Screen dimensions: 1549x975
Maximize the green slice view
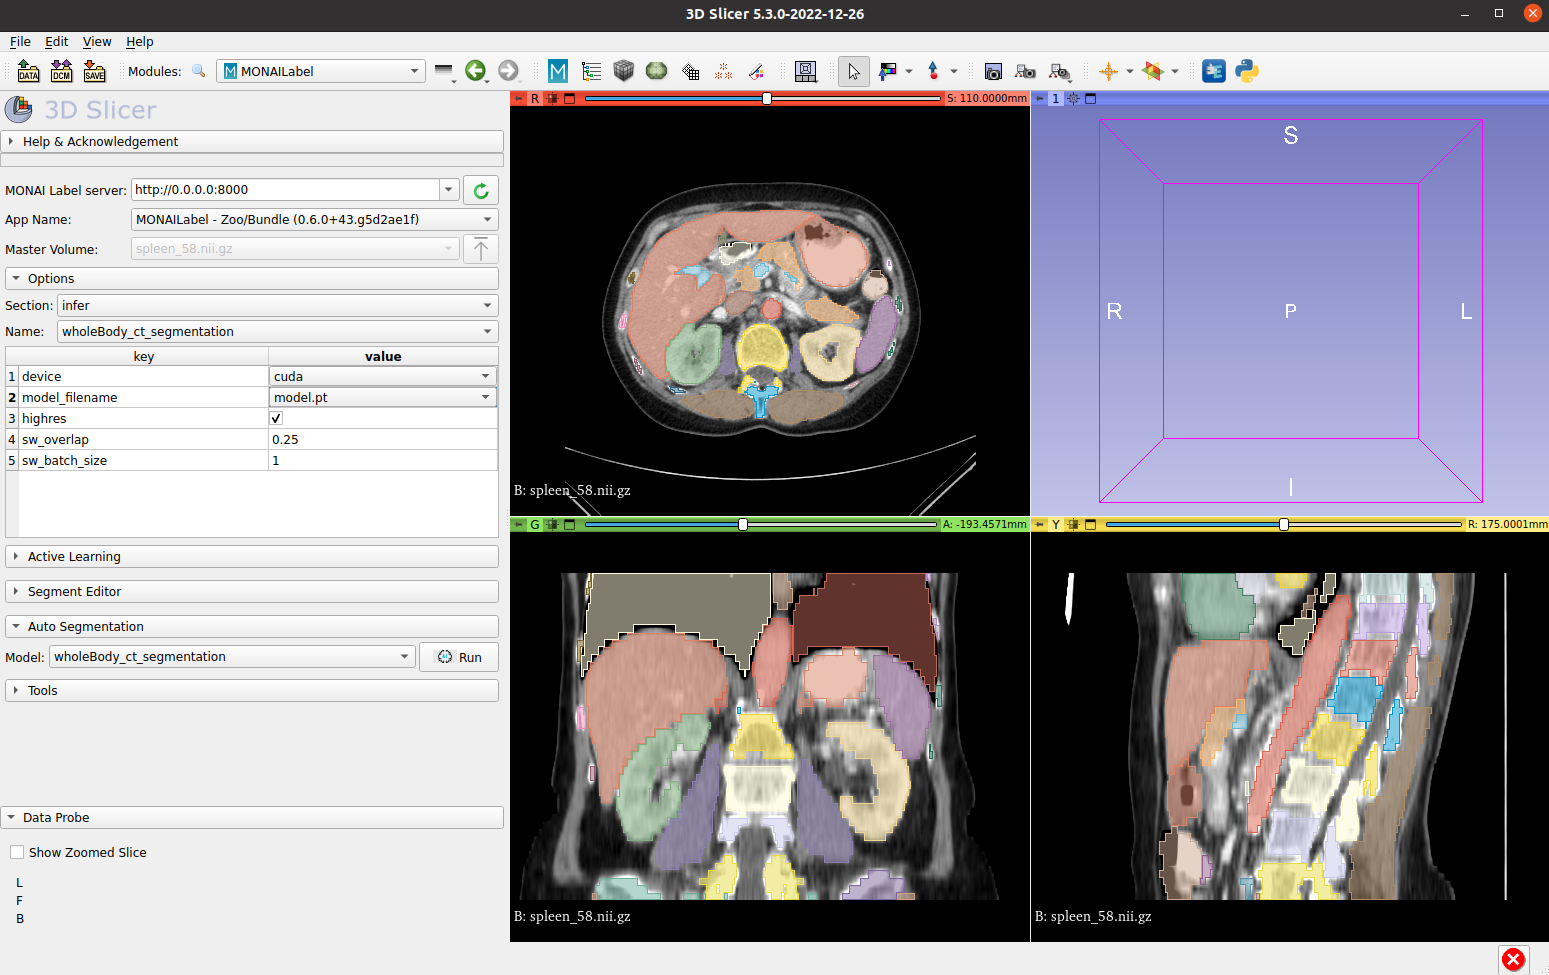tap(570, 524)
